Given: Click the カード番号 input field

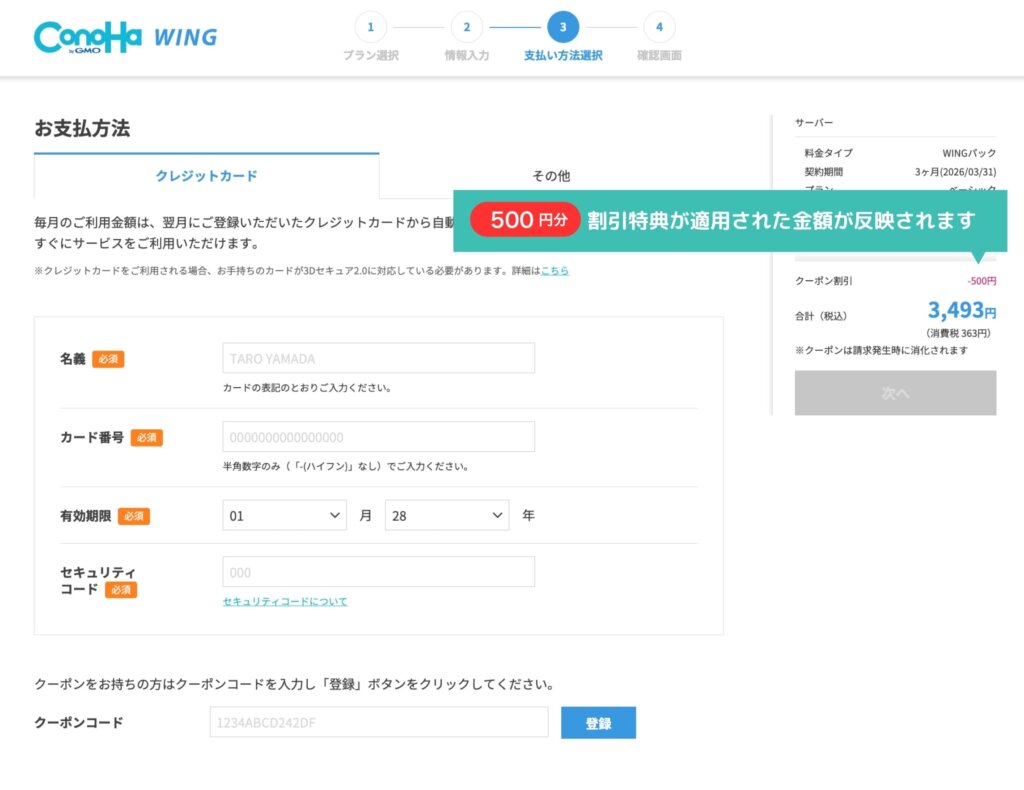Looking at the screenshot, I should click(x=378, y=437).
